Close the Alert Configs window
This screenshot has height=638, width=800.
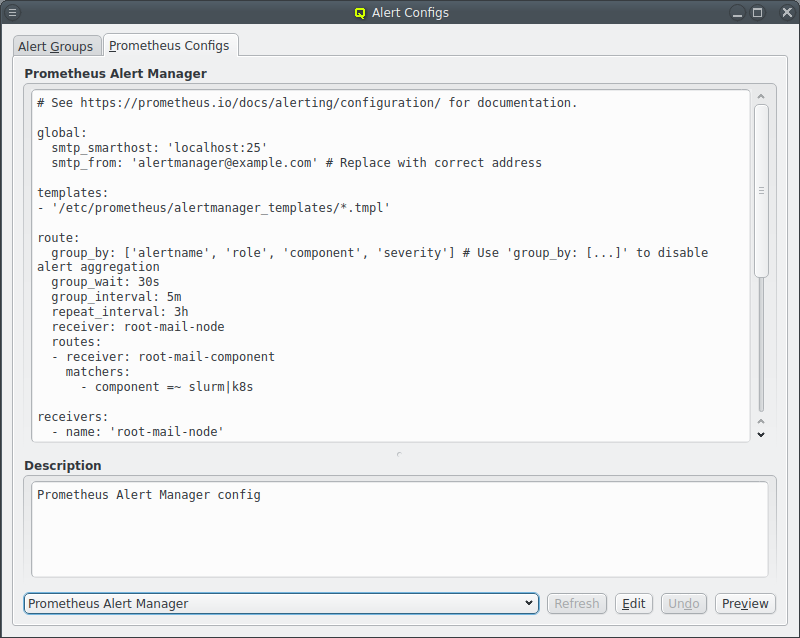click(x=787, y=13)
